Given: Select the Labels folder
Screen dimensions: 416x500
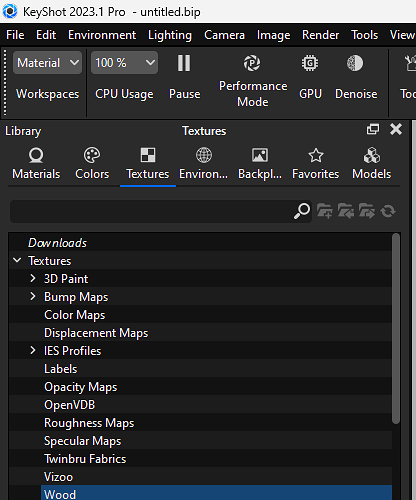Looking at the screenshot, I should (61, 369).
